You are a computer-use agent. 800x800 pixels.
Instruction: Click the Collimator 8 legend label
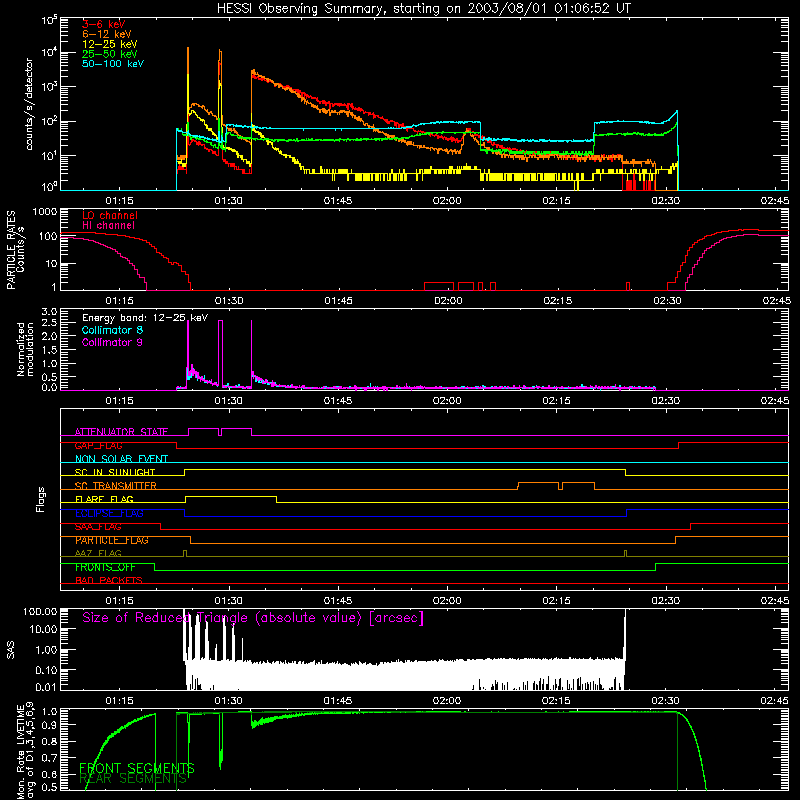click(x=112, y=330)
